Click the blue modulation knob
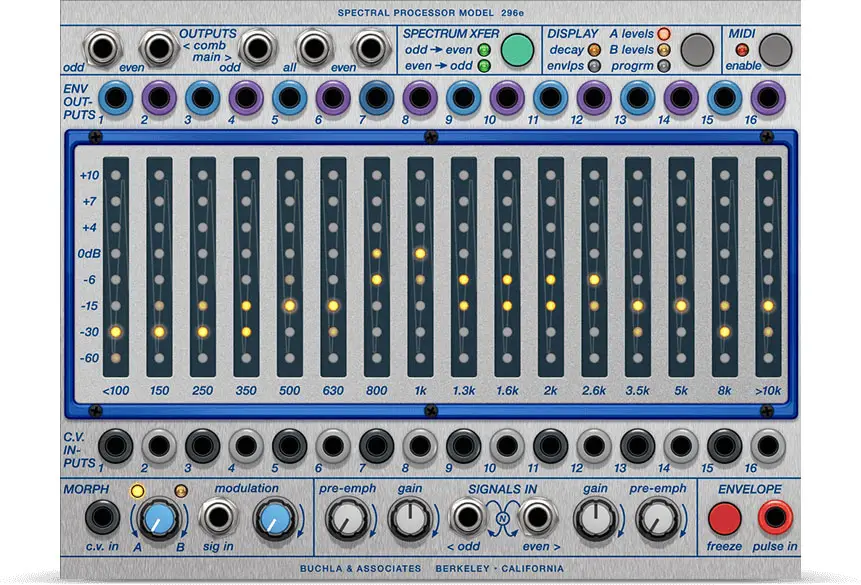Image resolution: width=861 pixels, height=585 pixels. 275,519
